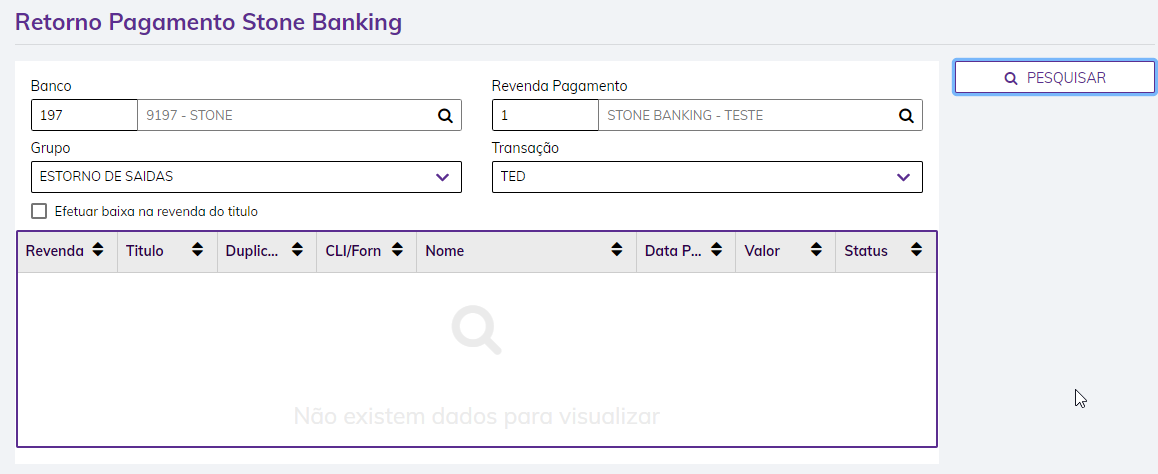Click the Nome column header
The image size is (1158, 474).
click(x=445, y=251)
